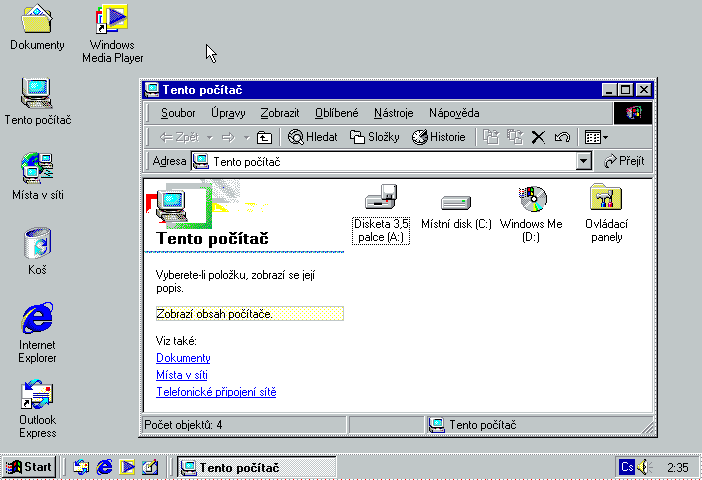702x480 pixels.
Task: Click the Copy To toolbar icon
Action: [x=515, y=137]
